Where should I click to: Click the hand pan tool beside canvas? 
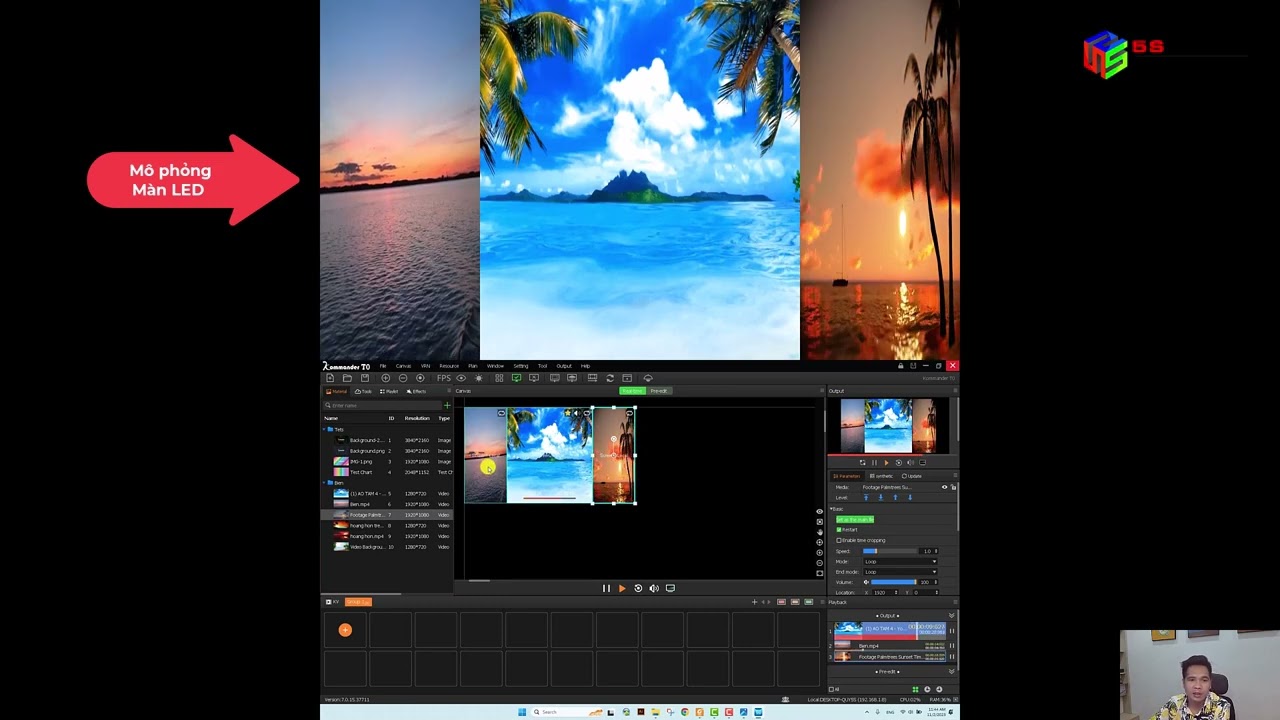coord(820,532)
